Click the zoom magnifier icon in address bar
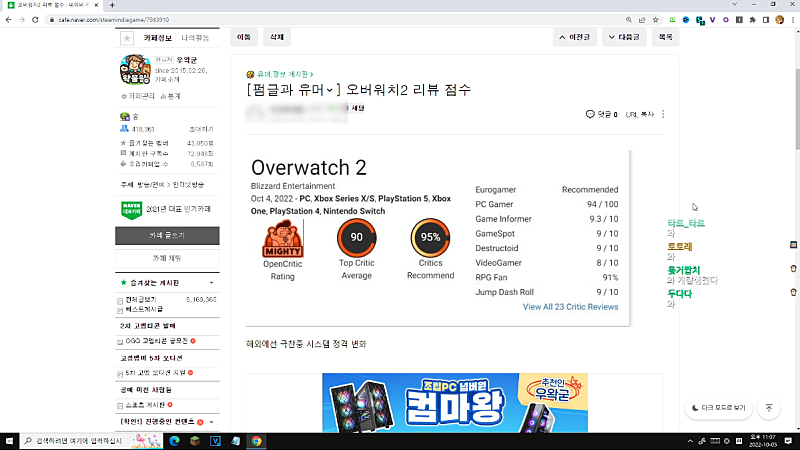Screen dimensions: 800x450 [629, 20]
